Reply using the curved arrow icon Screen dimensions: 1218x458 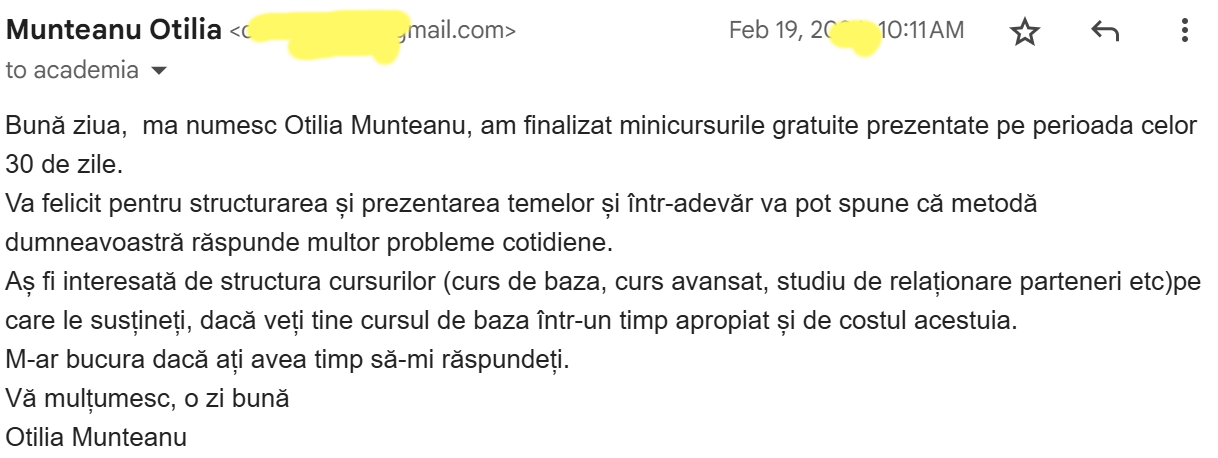pyautogui.click(x=1104, y=32)
